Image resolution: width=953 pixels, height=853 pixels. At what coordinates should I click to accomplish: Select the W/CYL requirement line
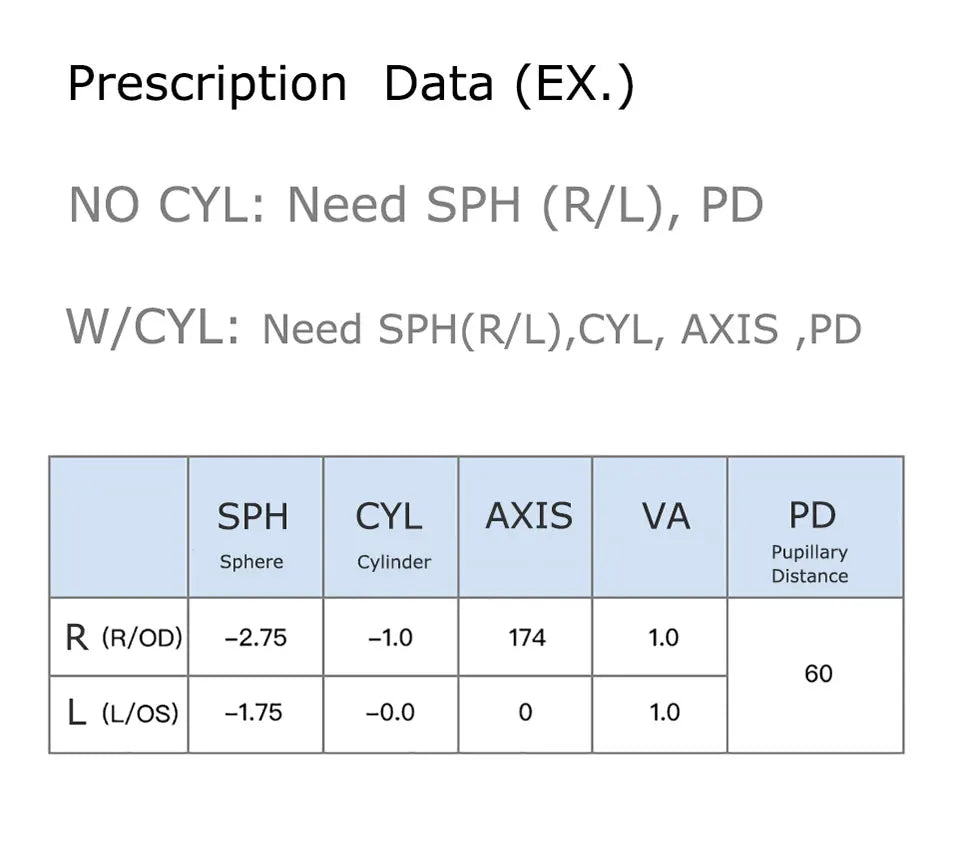pyautogui.click(x=463, y=327)
